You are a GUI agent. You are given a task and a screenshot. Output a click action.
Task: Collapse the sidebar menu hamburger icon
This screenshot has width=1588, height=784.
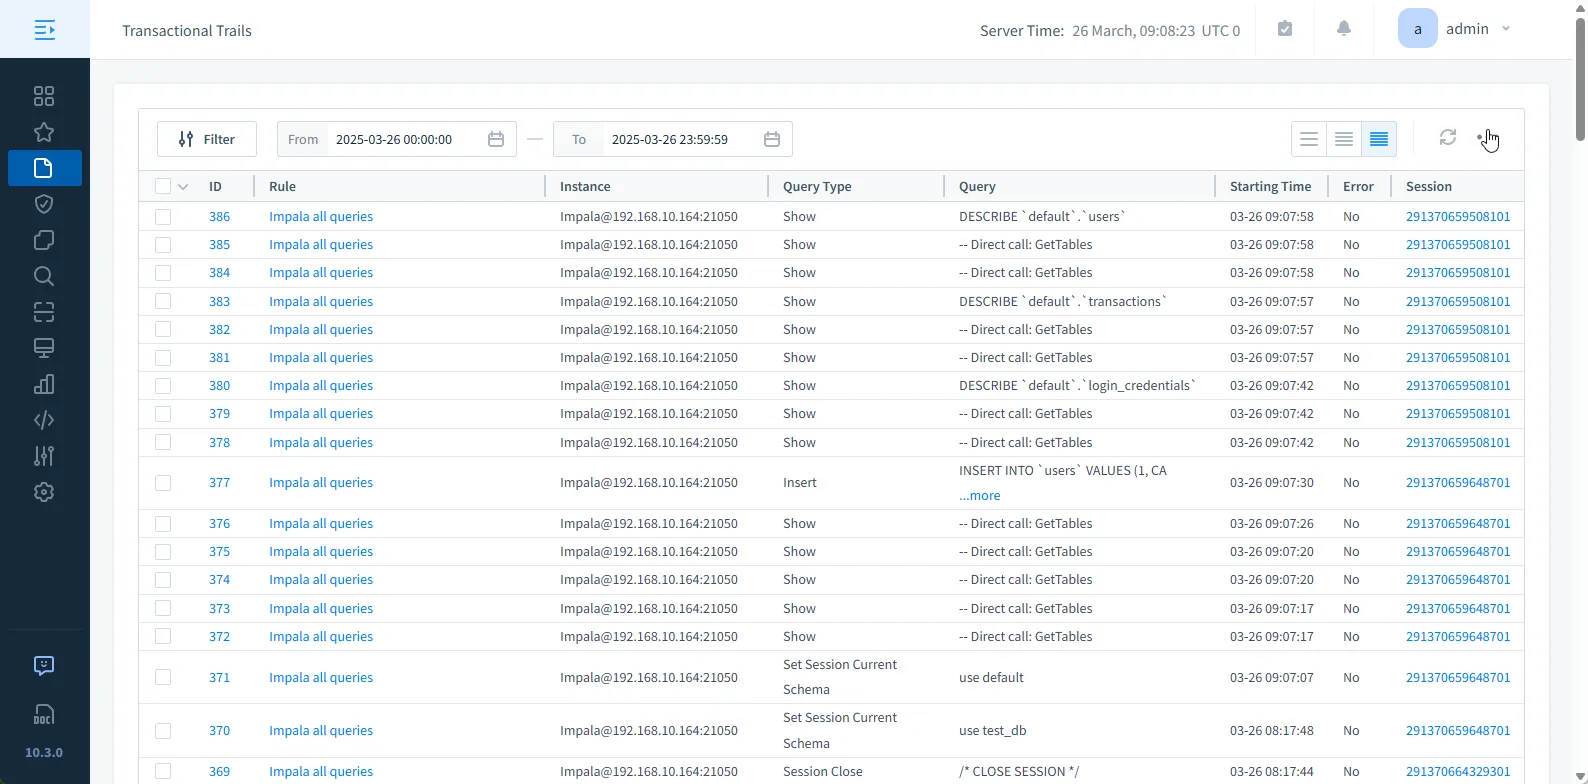[45, 30]
